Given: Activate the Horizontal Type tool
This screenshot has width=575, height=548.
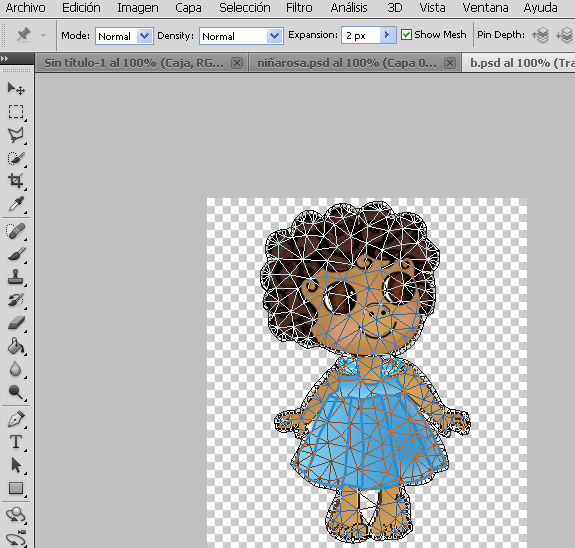Looking at the screenshot, I should (x=16, y=442).
